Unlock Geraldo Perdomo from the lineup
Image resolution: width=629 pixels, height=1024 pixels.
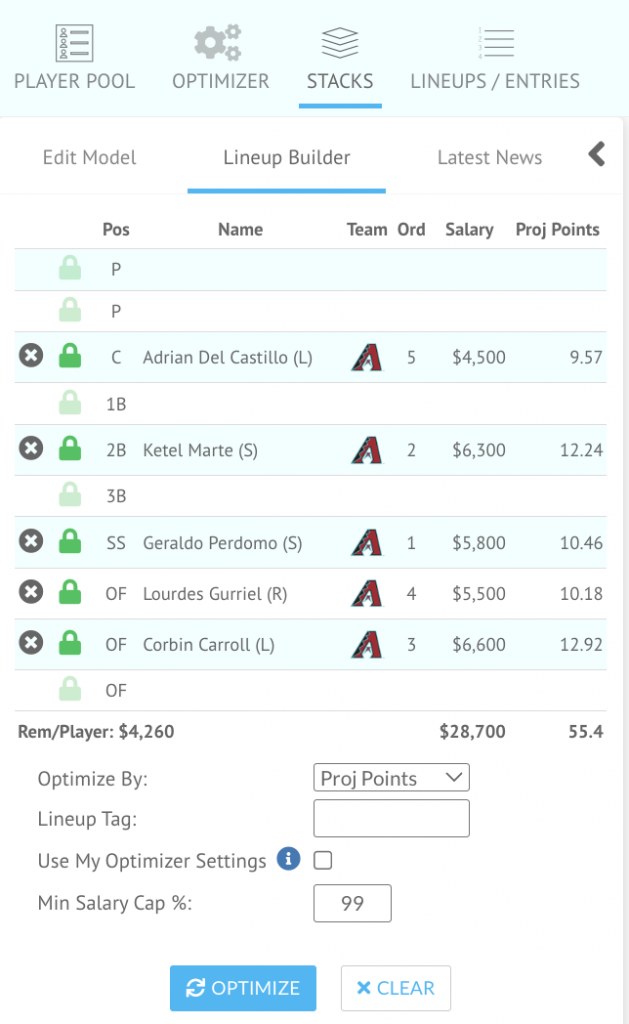(69, 541)
